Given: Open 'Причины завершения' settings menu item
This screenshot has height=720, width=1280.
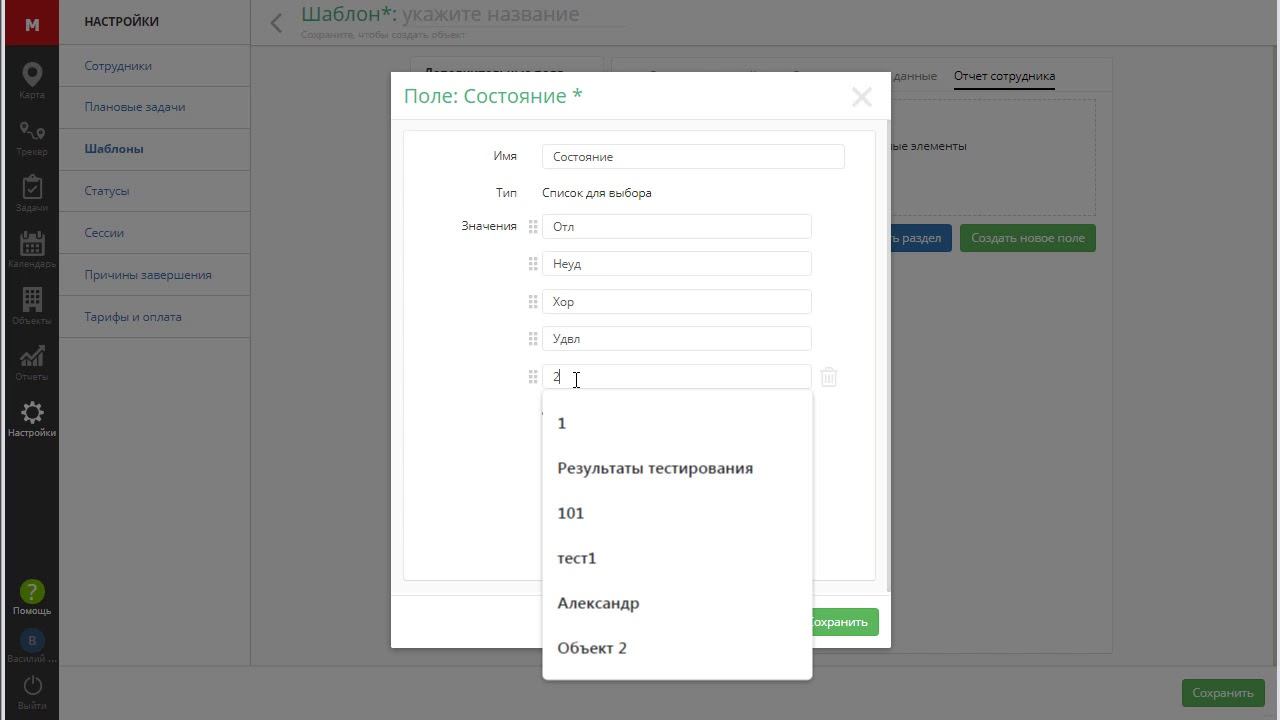Looking at the screenshot, I should click(148, 275).
